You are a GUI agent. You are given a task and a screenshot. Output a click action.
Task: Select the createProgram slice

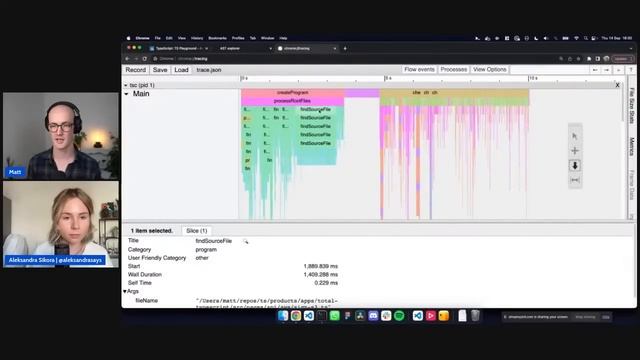[x=293, y=93]
